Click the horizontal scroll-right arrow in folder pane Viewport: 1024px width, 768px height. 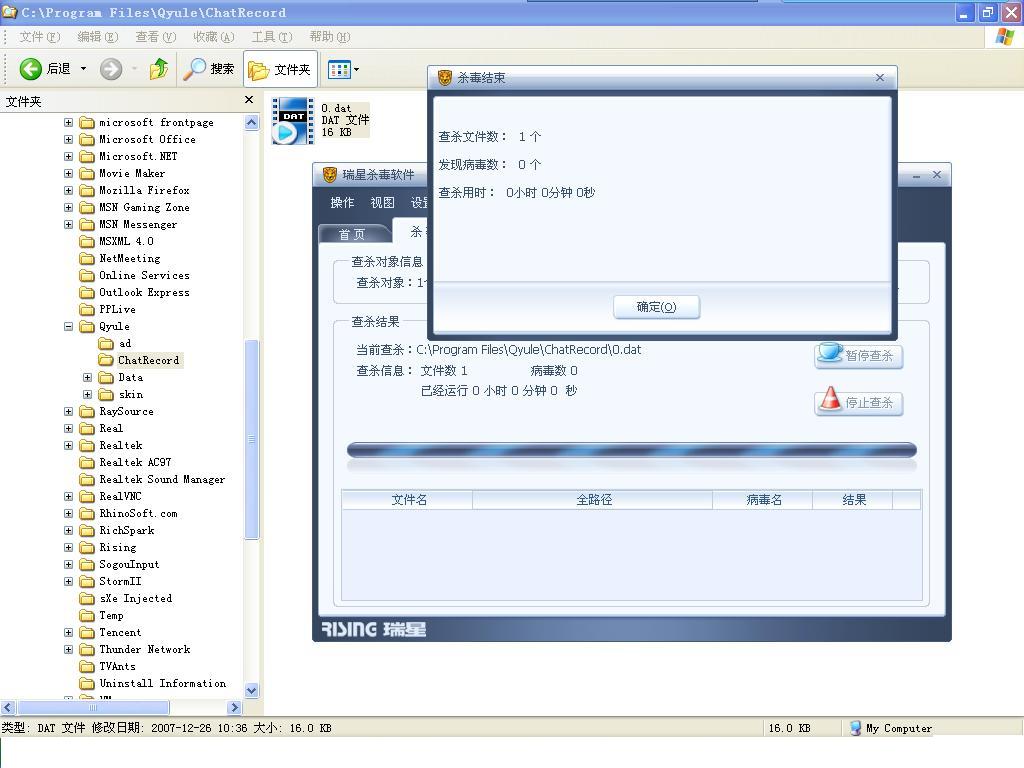click(234, 707)
